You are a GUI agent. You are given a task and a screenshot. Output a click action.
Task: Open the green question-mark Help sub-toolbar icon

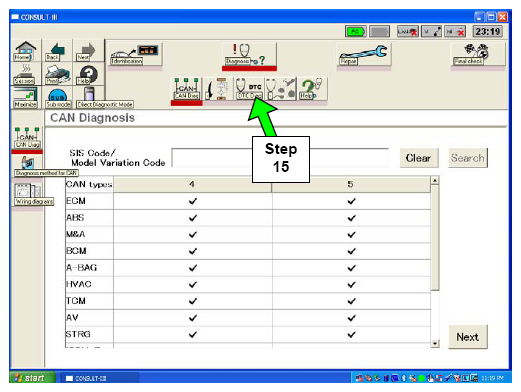click(311, 89)
